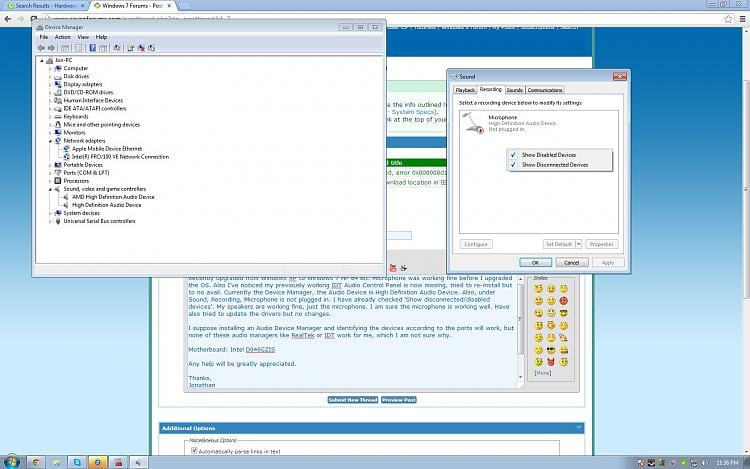Click Submit New Thread button
The height and width of the screenshot is (469, 750).
coord(353,400)
